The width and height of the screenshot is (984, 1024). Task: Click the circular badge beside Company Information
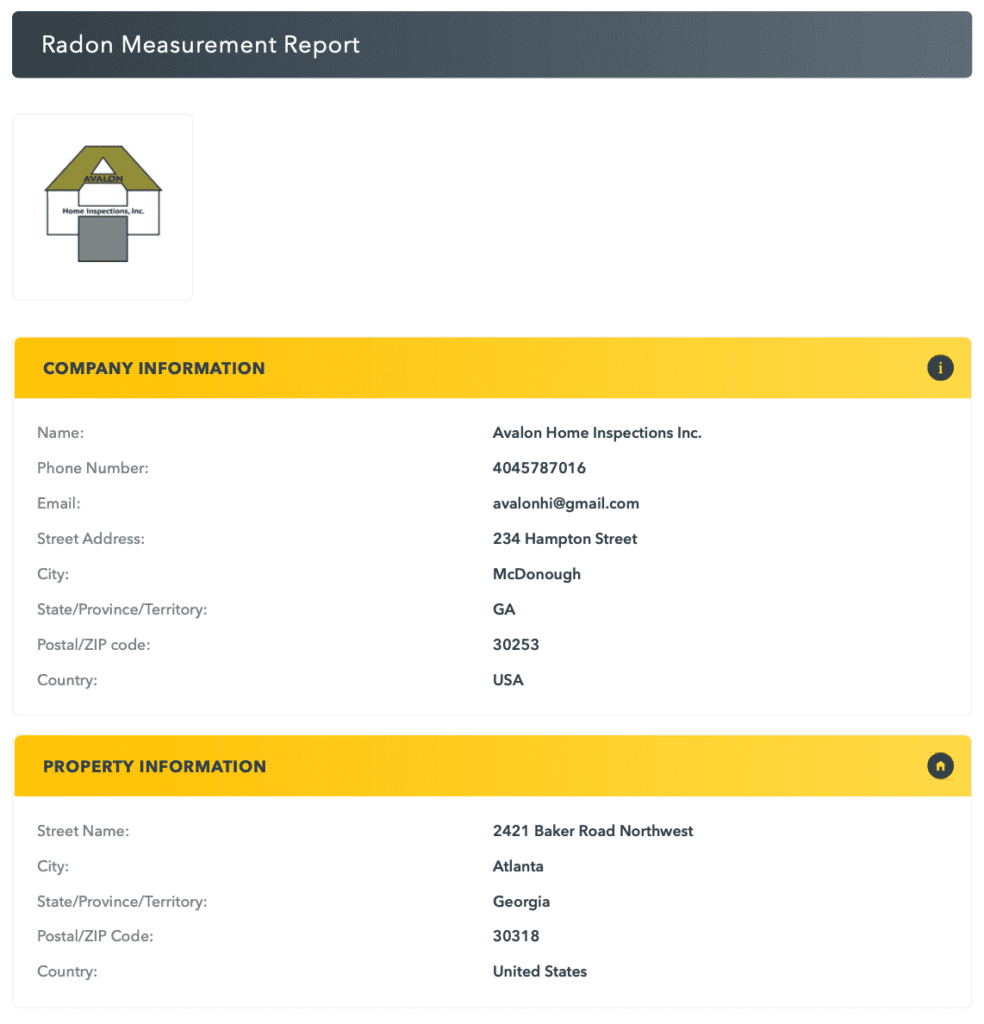coord(940,368)
